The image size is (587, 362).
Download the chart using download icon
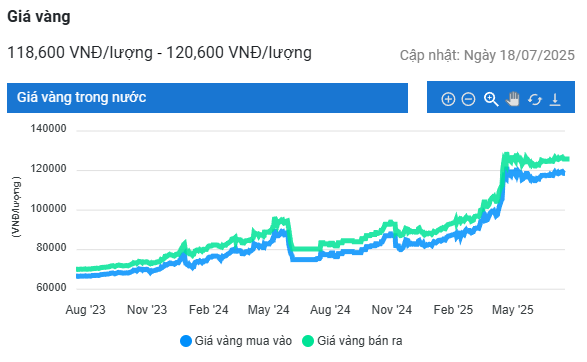[x=555, y=100]
